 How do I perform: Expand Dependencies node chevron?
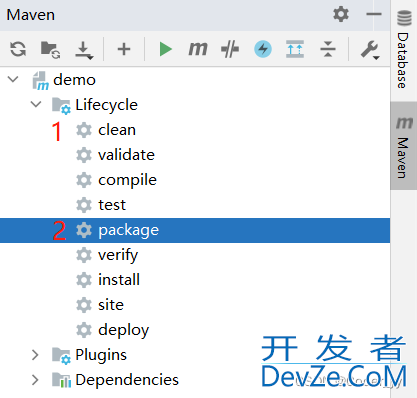click(x=35, y=380)
